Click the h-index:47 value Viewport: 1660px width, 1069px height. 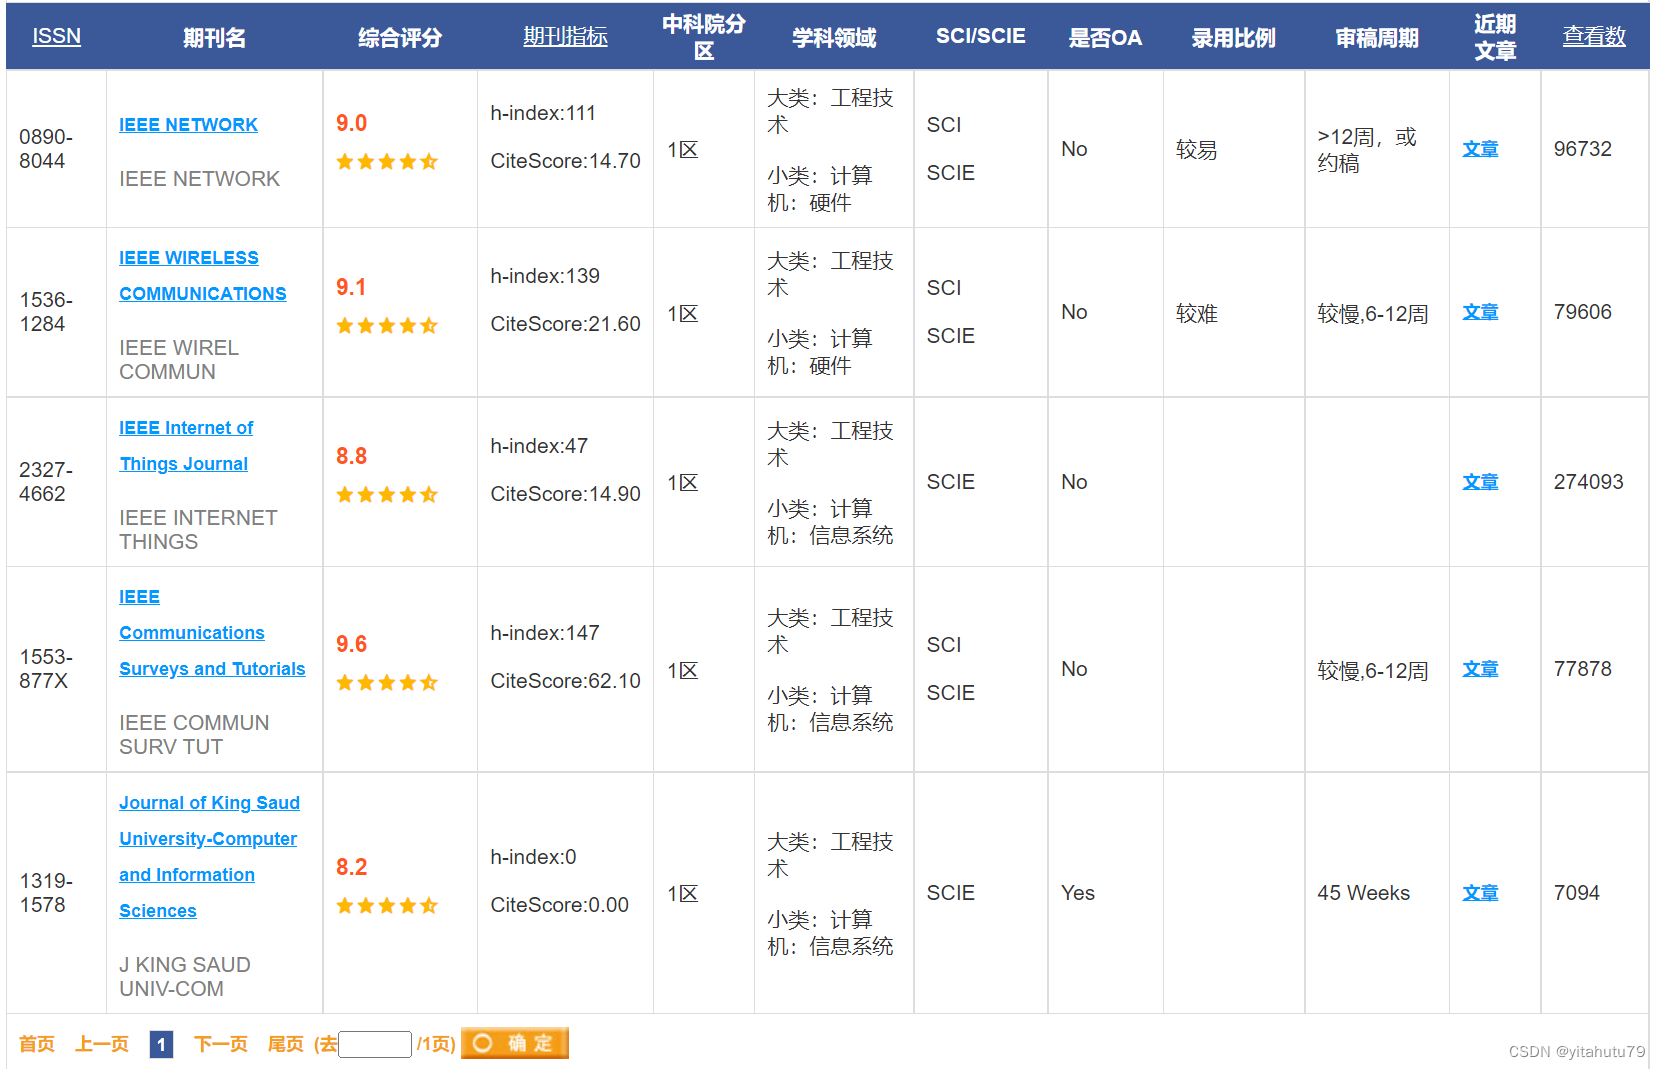(x=539, y=446)
